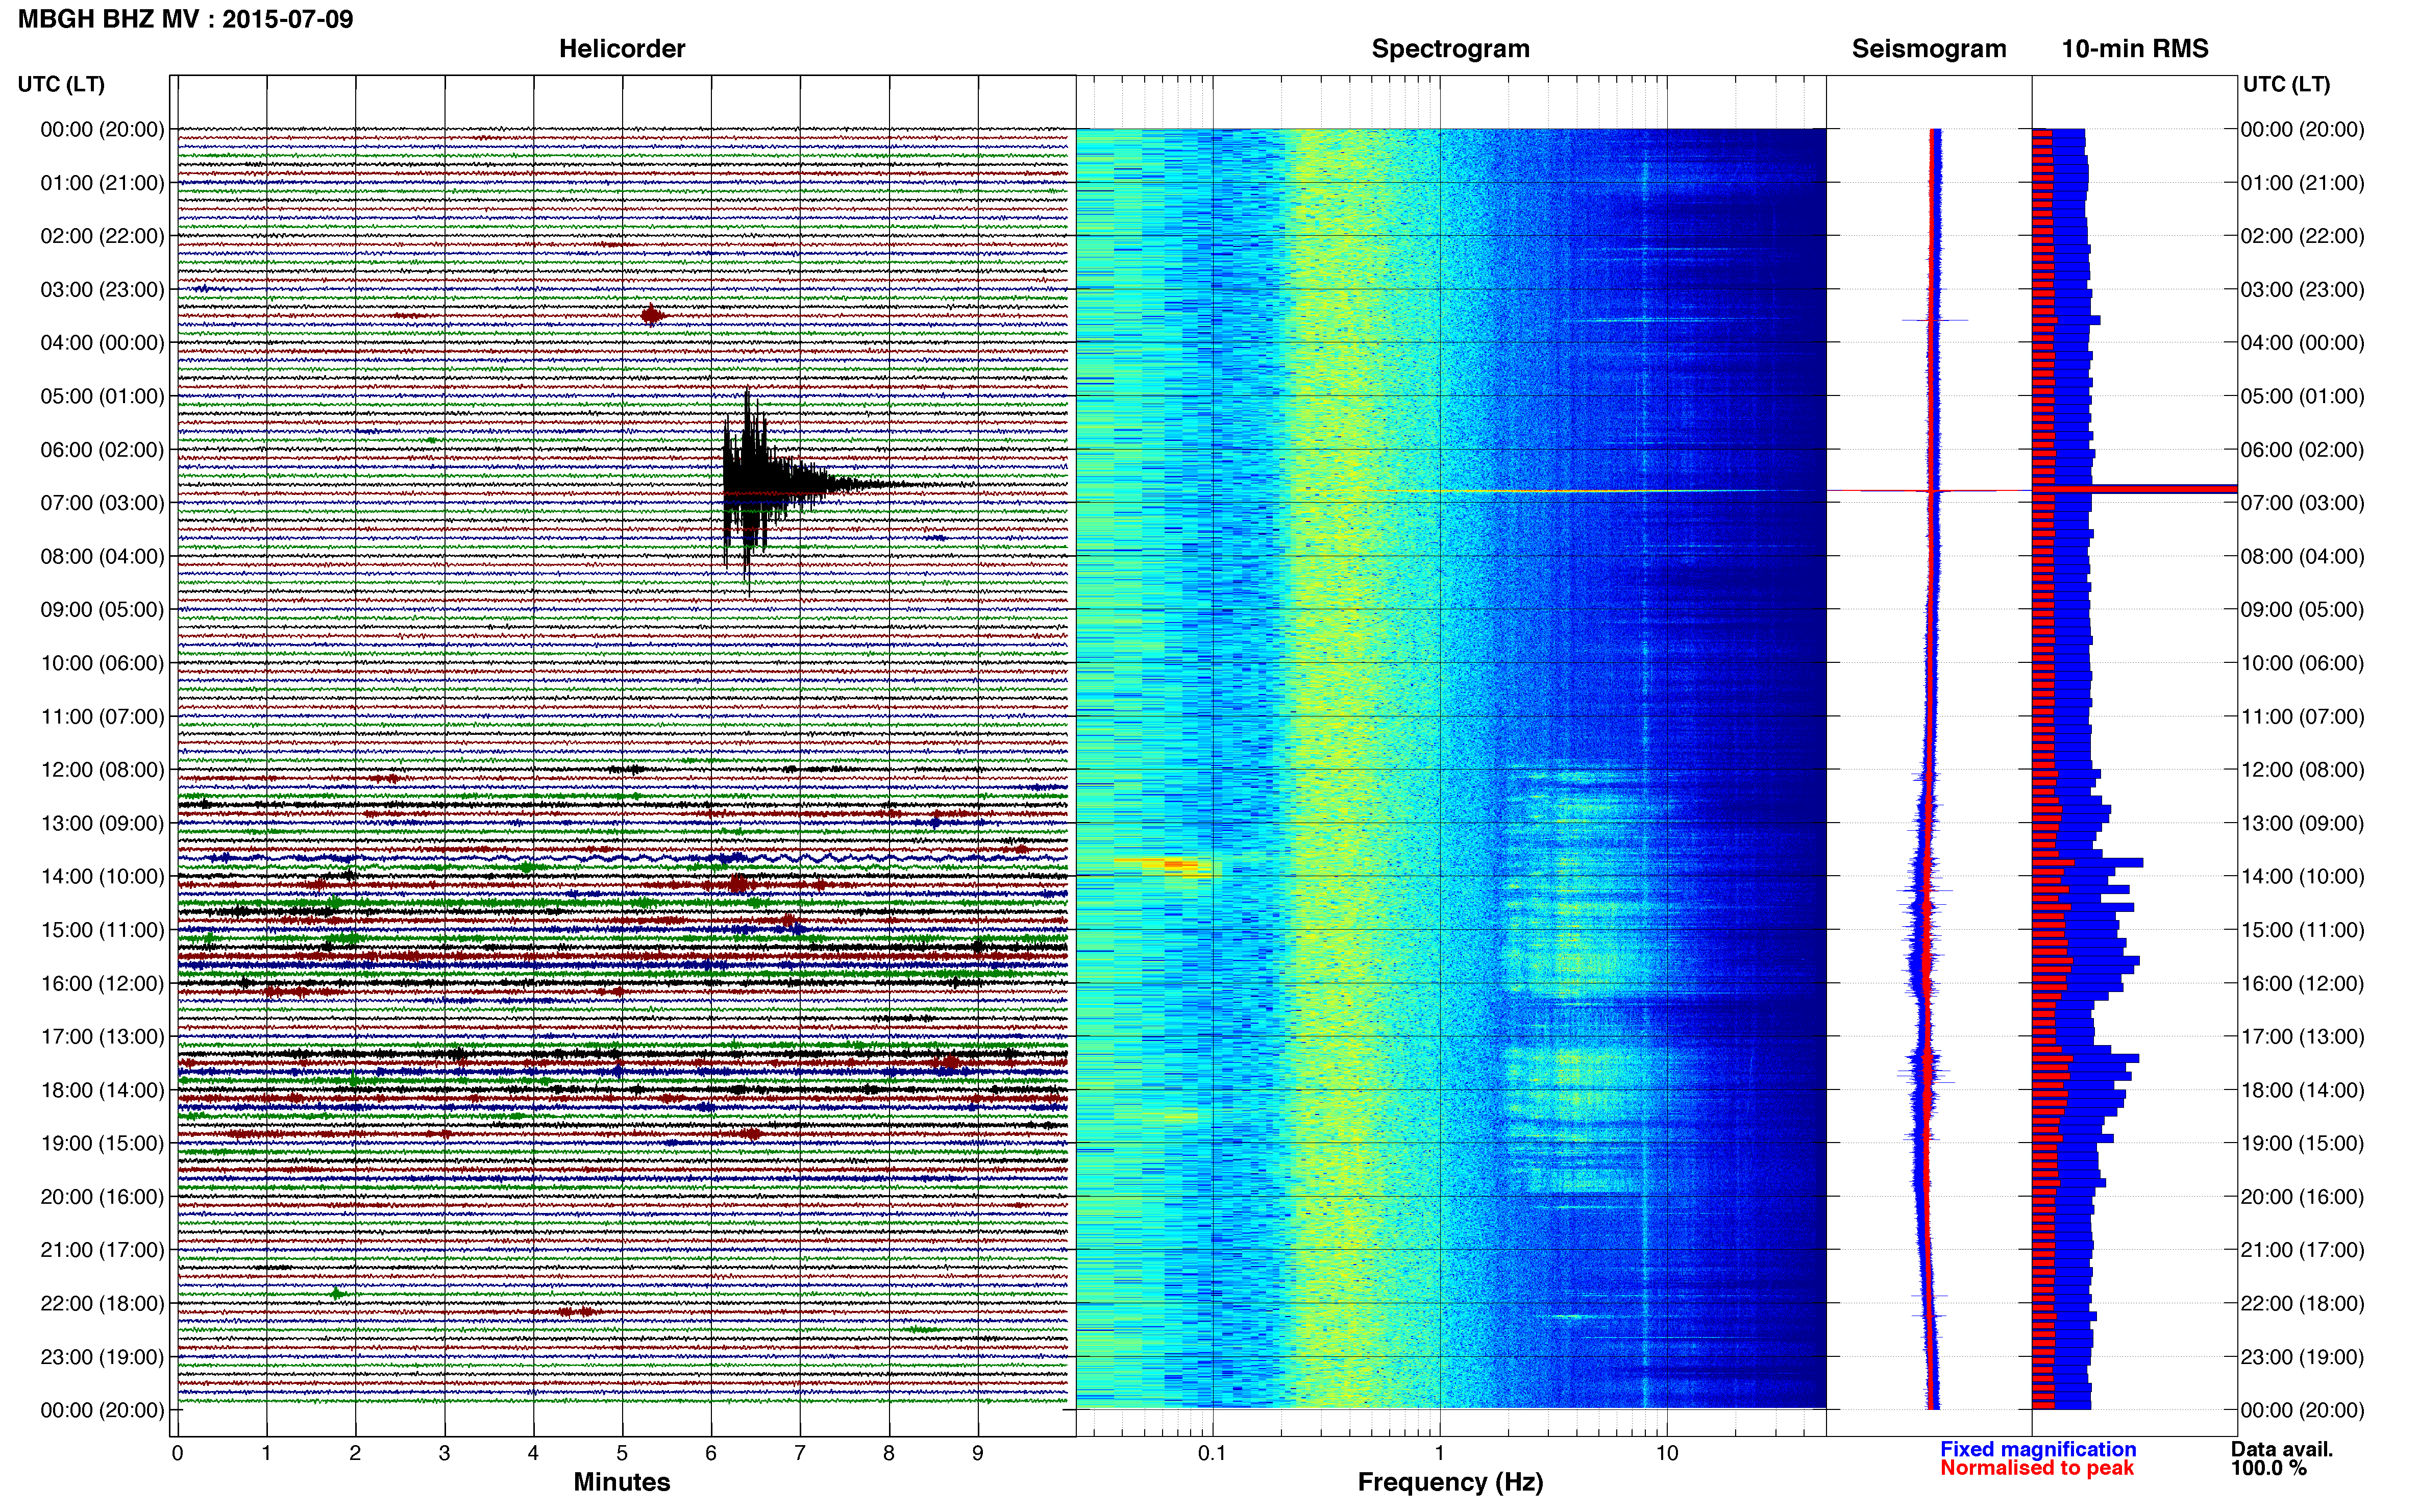
Task: Click the 'Minutes' x-axis label
Action: [x=621, y=1482]
